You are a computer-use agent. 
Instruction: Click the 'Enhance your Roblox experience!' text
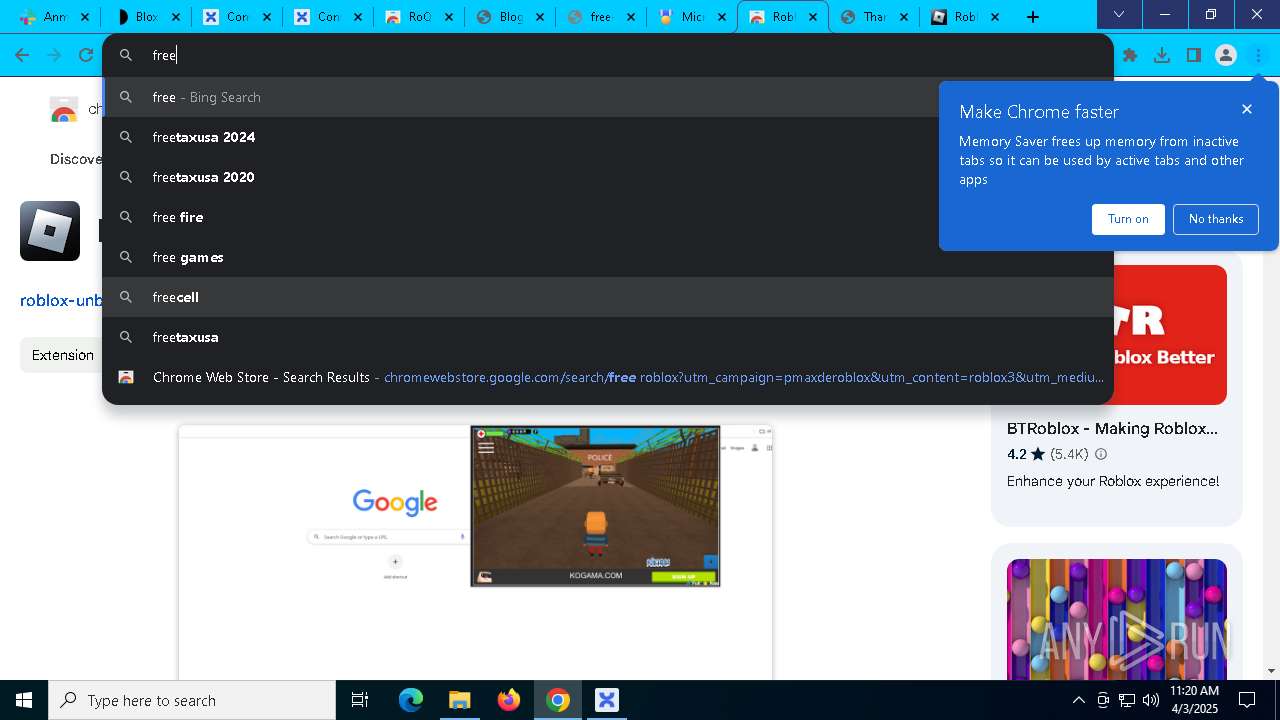(1113, 481)
